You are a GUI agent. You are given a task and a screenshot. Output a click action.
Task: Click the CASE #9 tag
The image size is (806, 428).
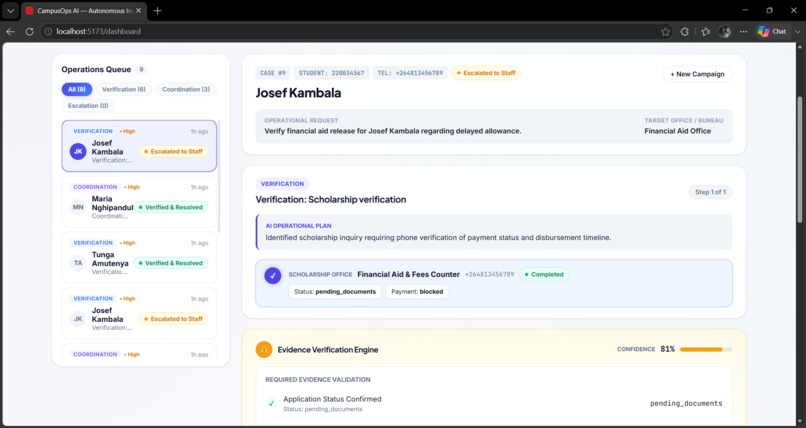pyautogui.click(x=272, y=73)
